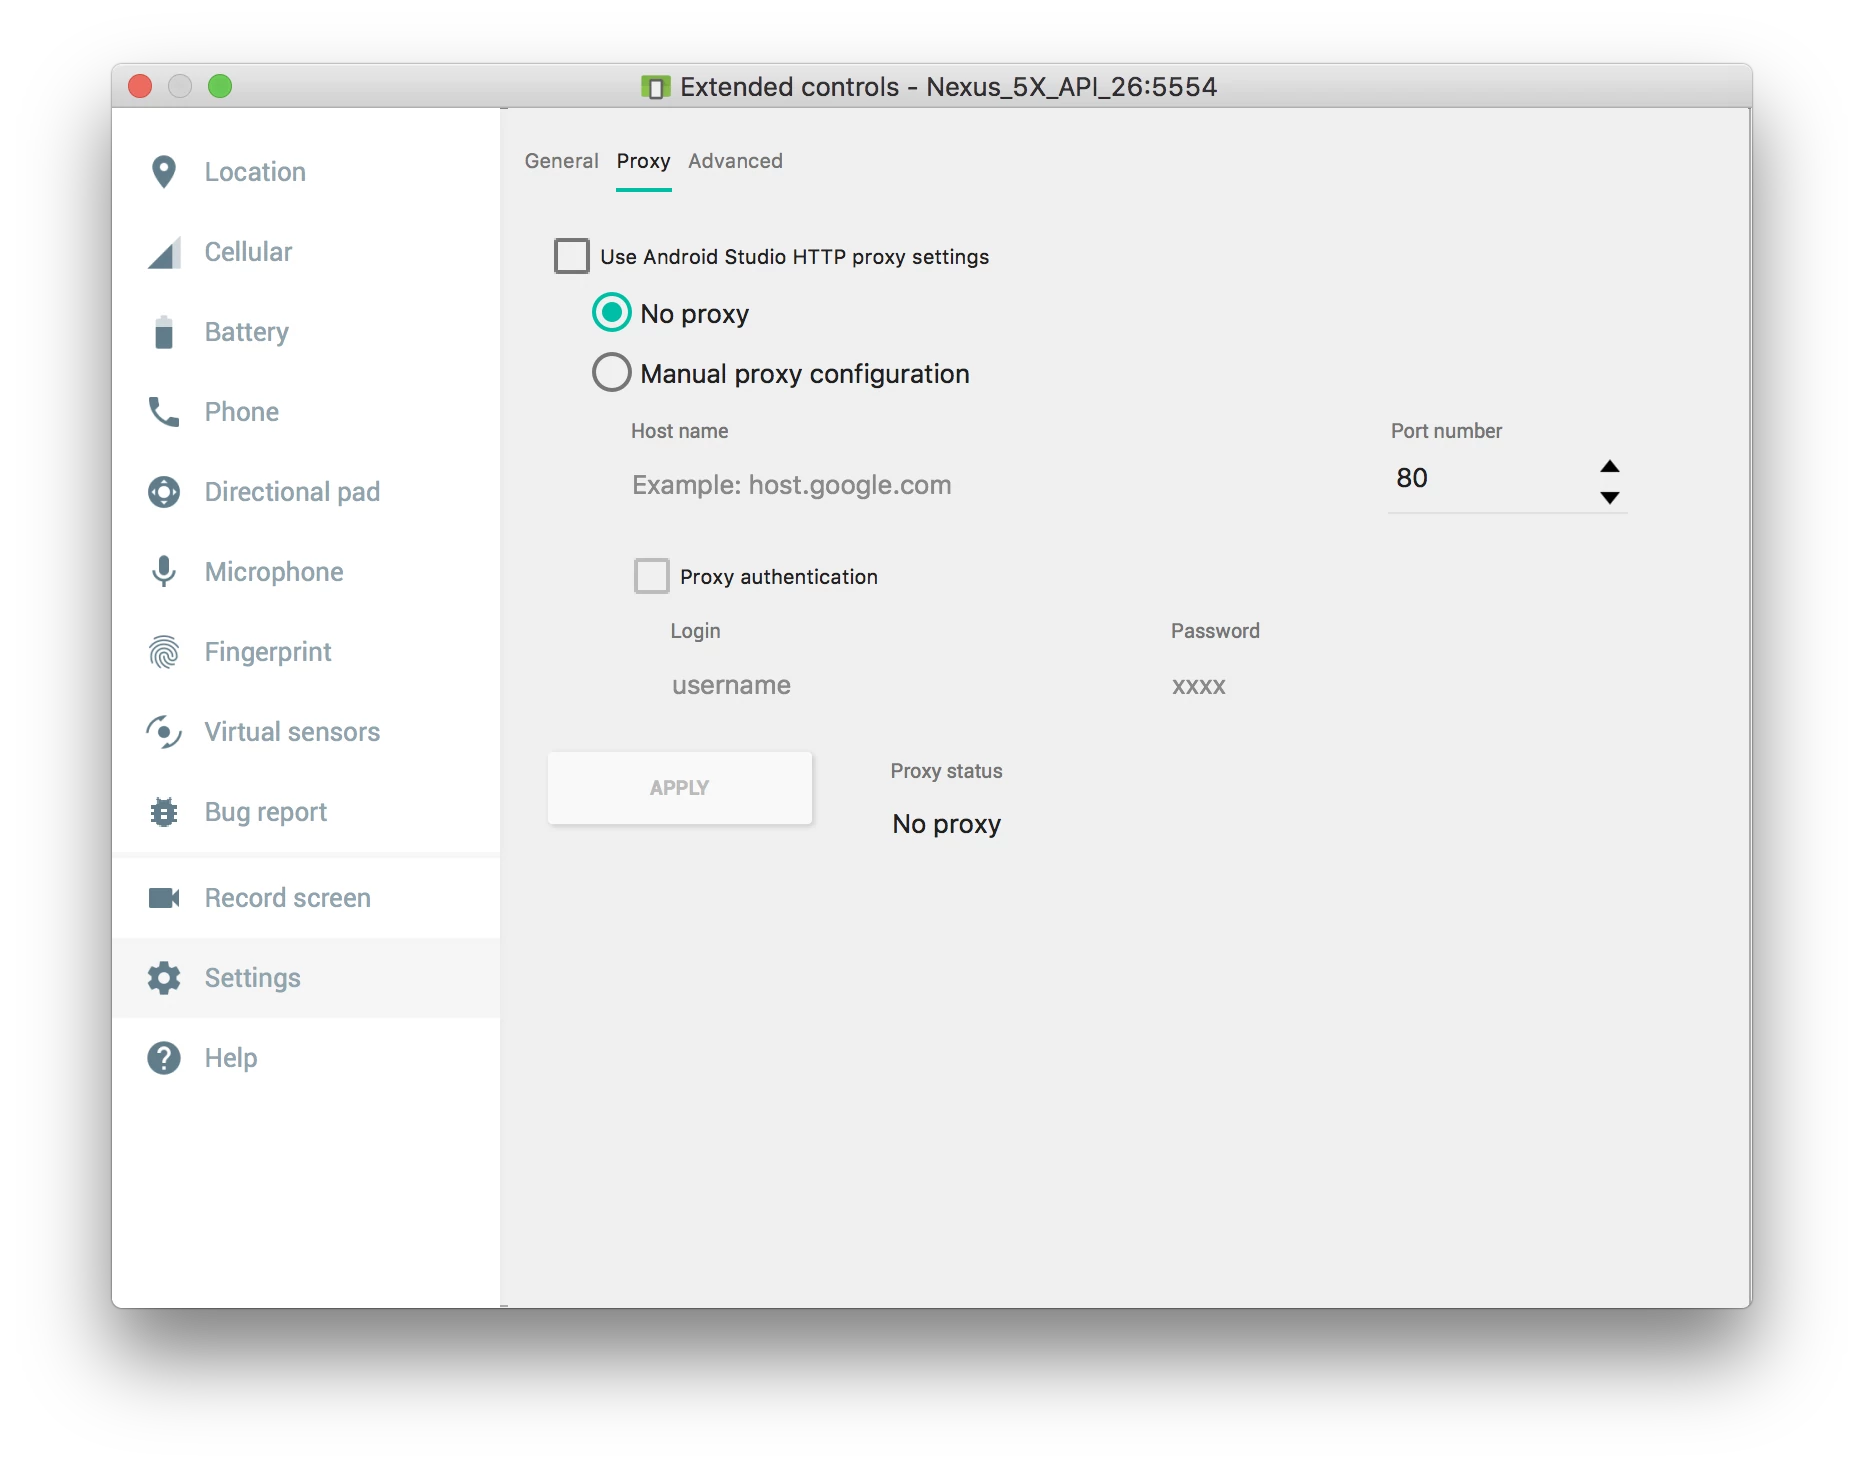Click the emulator icon in title bar
1864x1468 pixels.
pos(655,87)
